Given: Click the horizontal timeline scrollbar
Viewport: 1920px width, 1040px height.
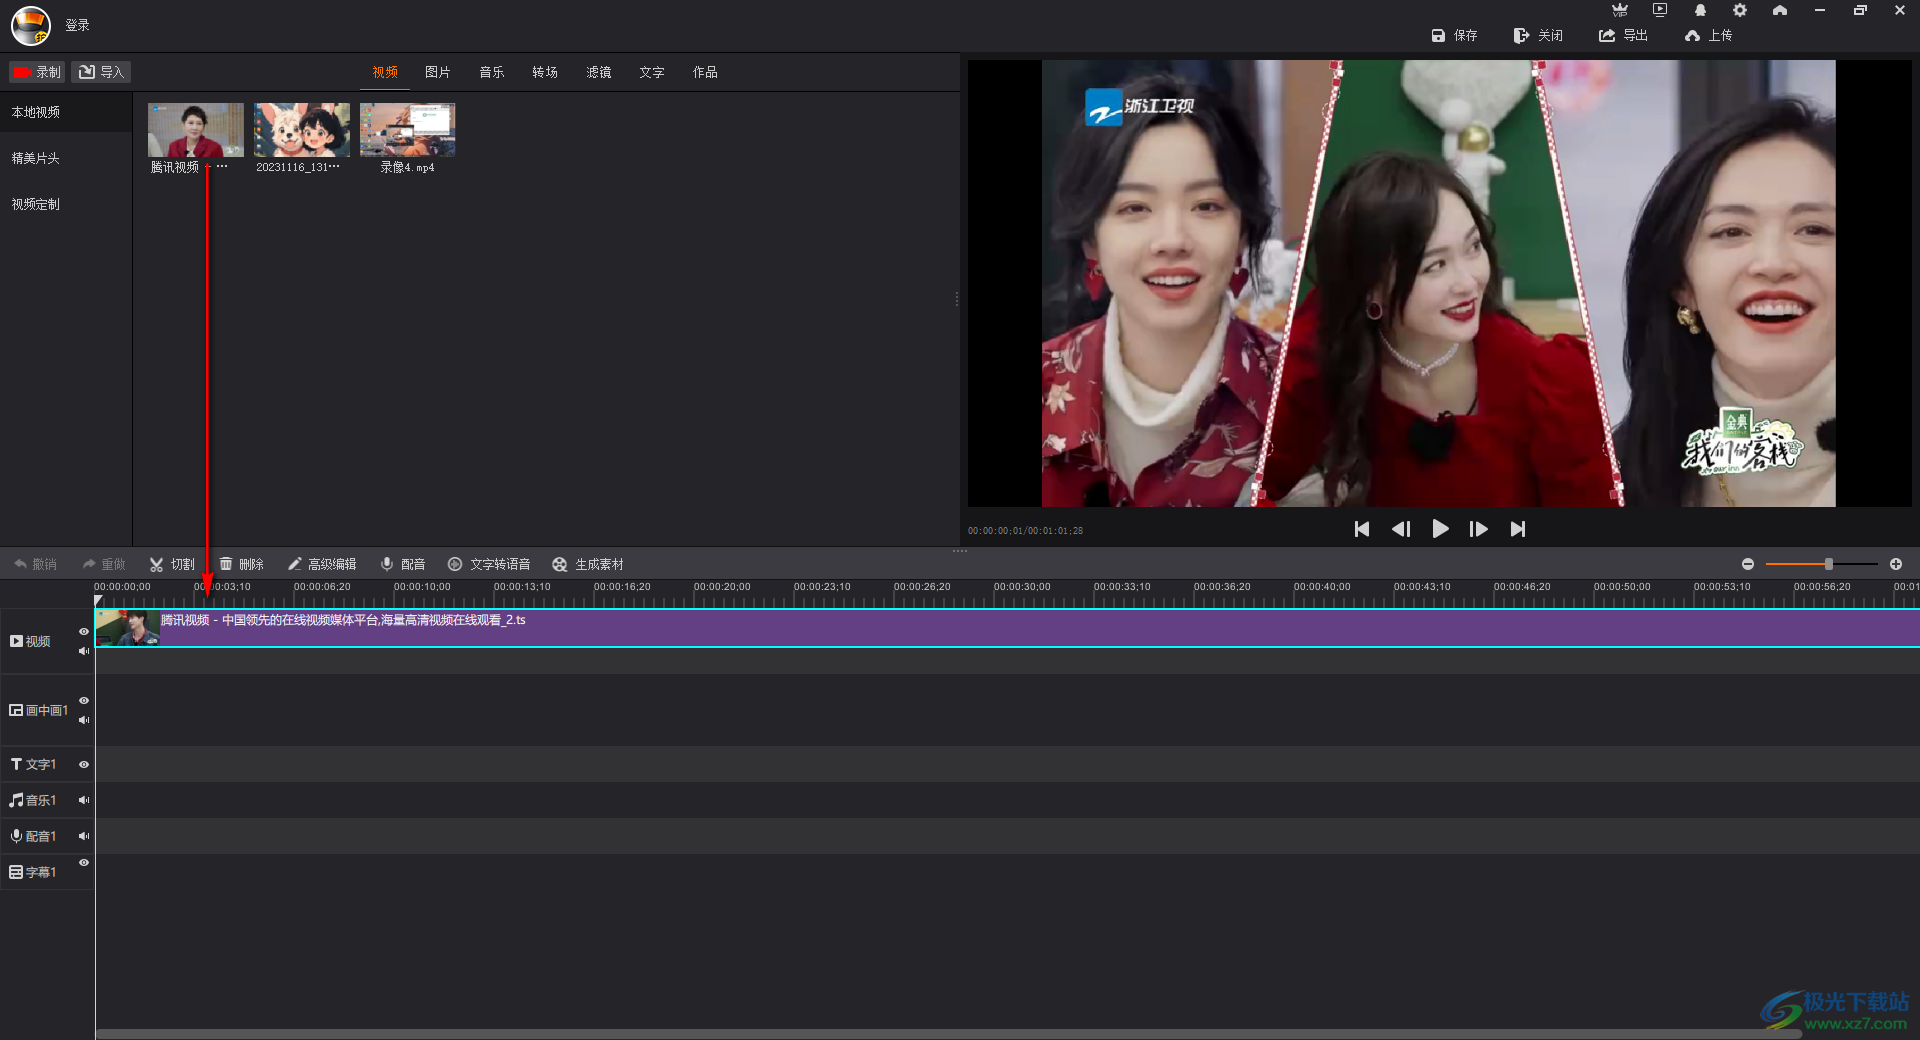Looking at the screenshot, I should pyautogui.click(x=948, y=1034).
